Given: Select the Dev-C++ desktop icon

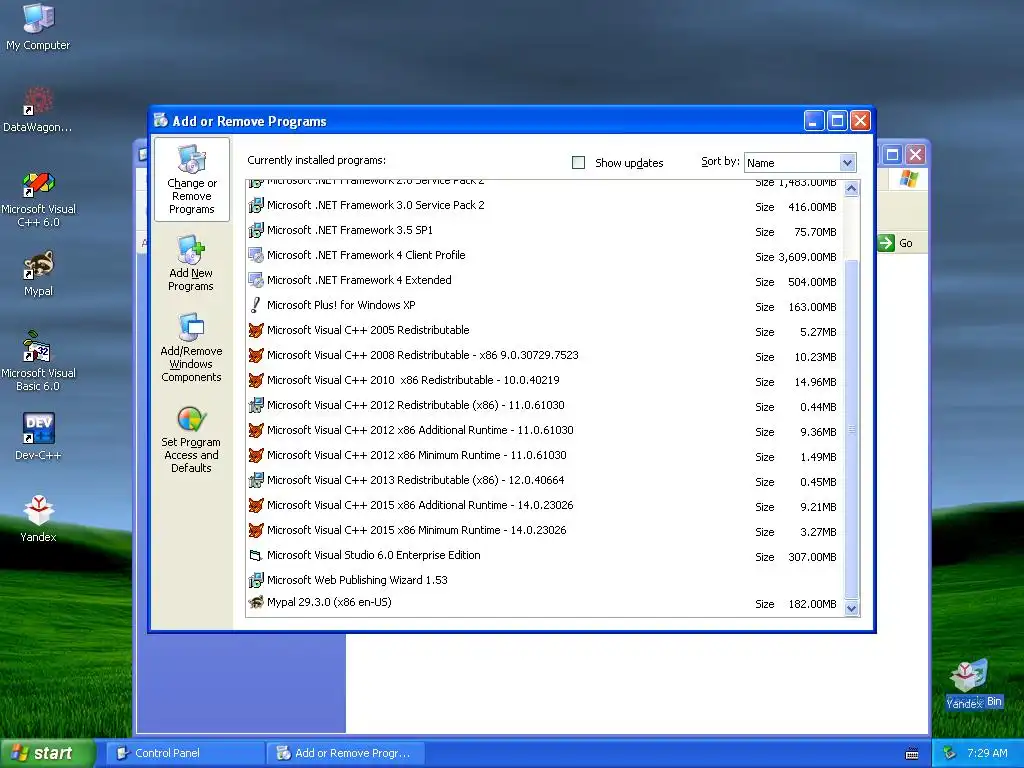Looking at the screenshot, I should [x=38, y=436].
